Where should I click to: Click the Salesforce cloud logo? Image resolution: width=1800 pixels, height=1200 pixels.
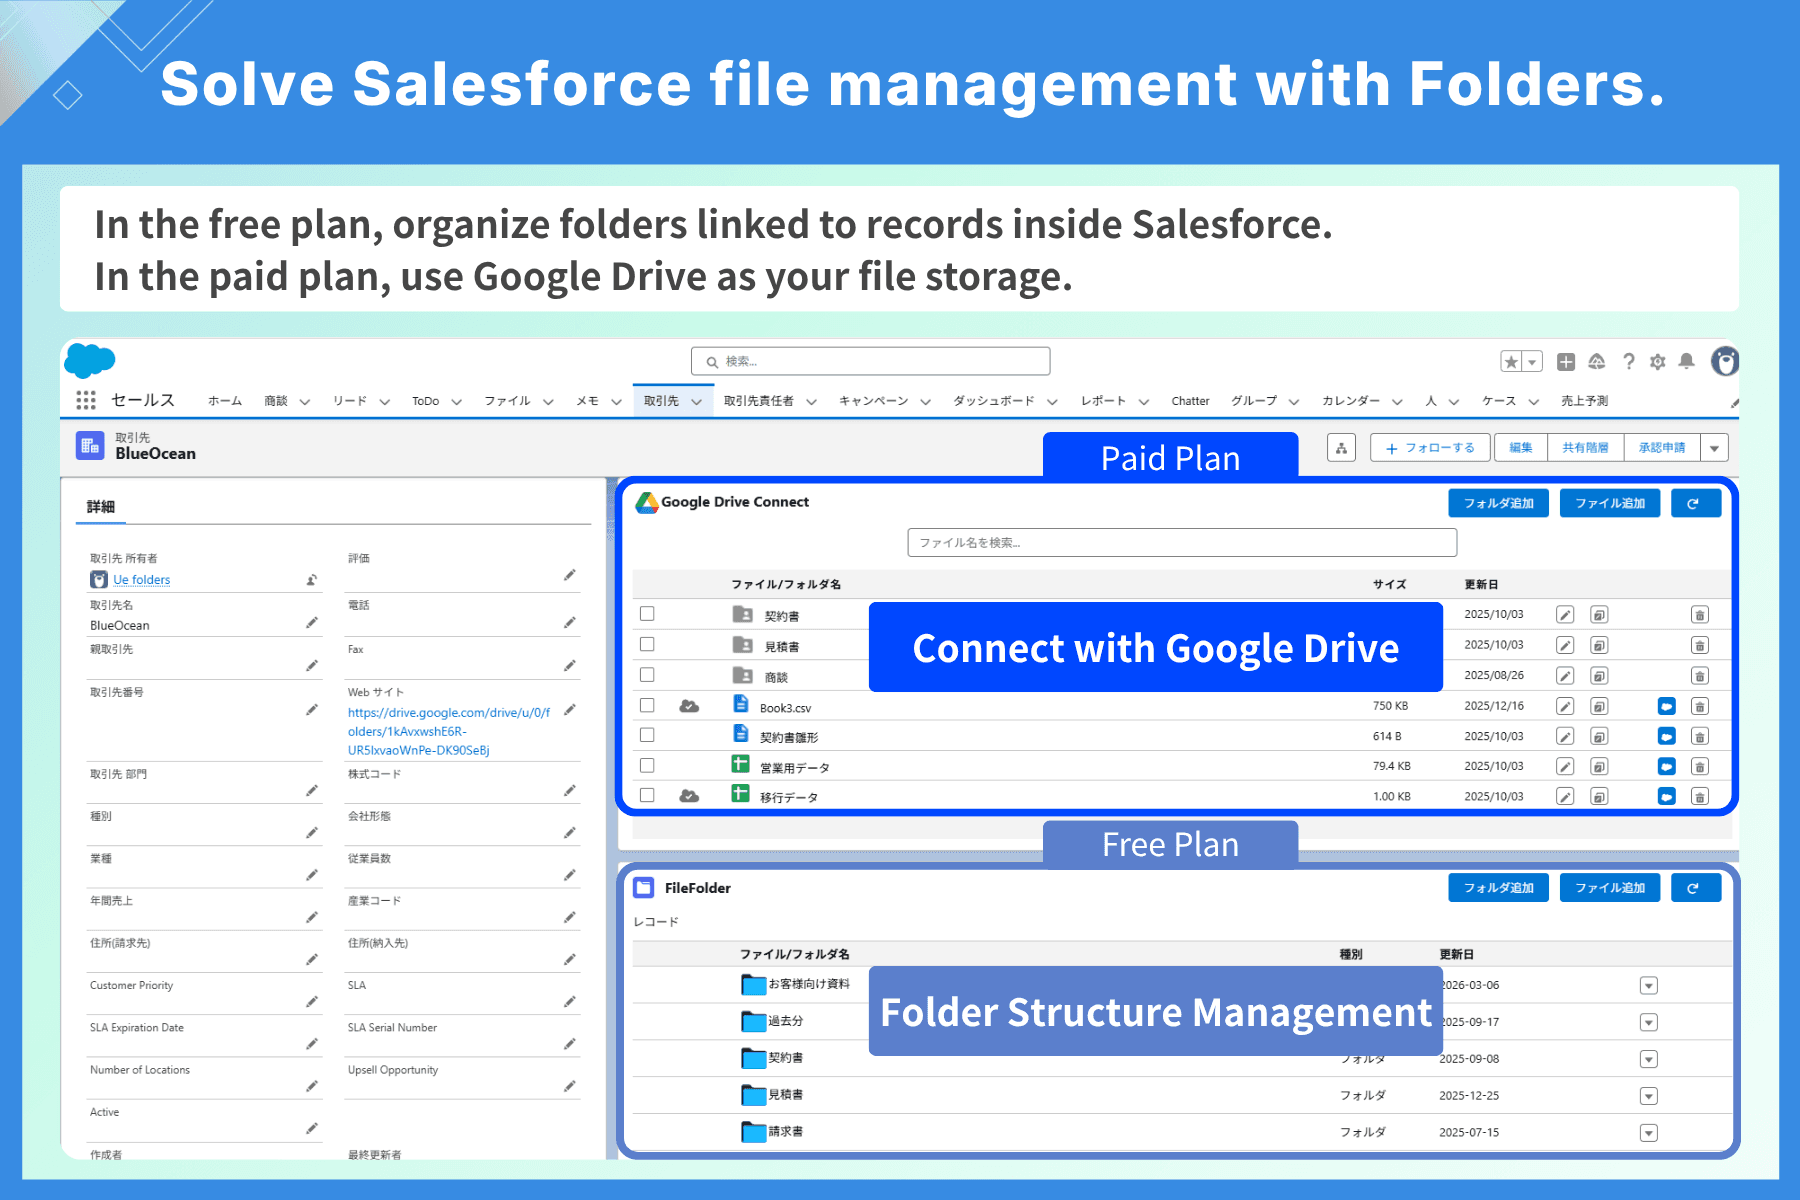[90, 360]
